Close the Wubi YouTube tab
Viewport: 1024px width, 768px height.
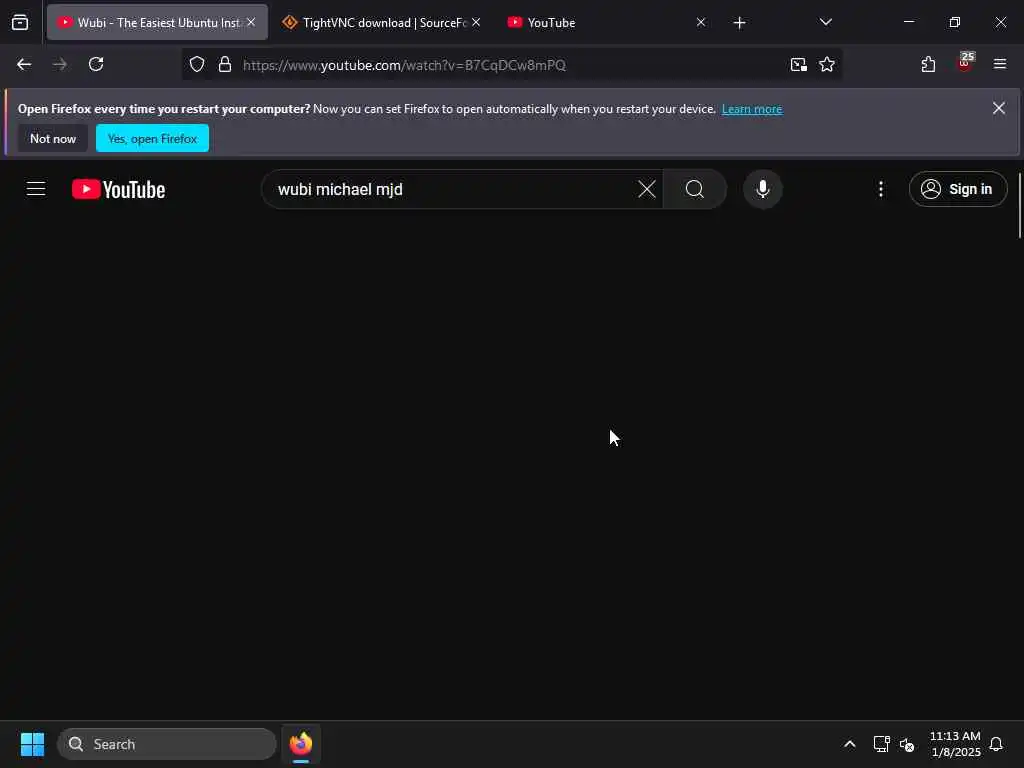coord(251,22)
